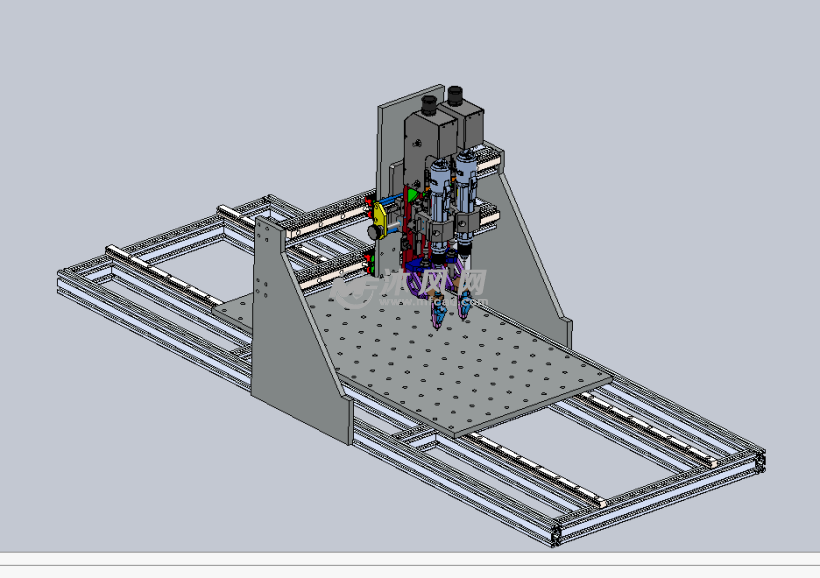Screen dimensions: 820x578
Task: Select the black round knob beside yellow bracket
Action: pyautogui.click(x=374, y=232)
